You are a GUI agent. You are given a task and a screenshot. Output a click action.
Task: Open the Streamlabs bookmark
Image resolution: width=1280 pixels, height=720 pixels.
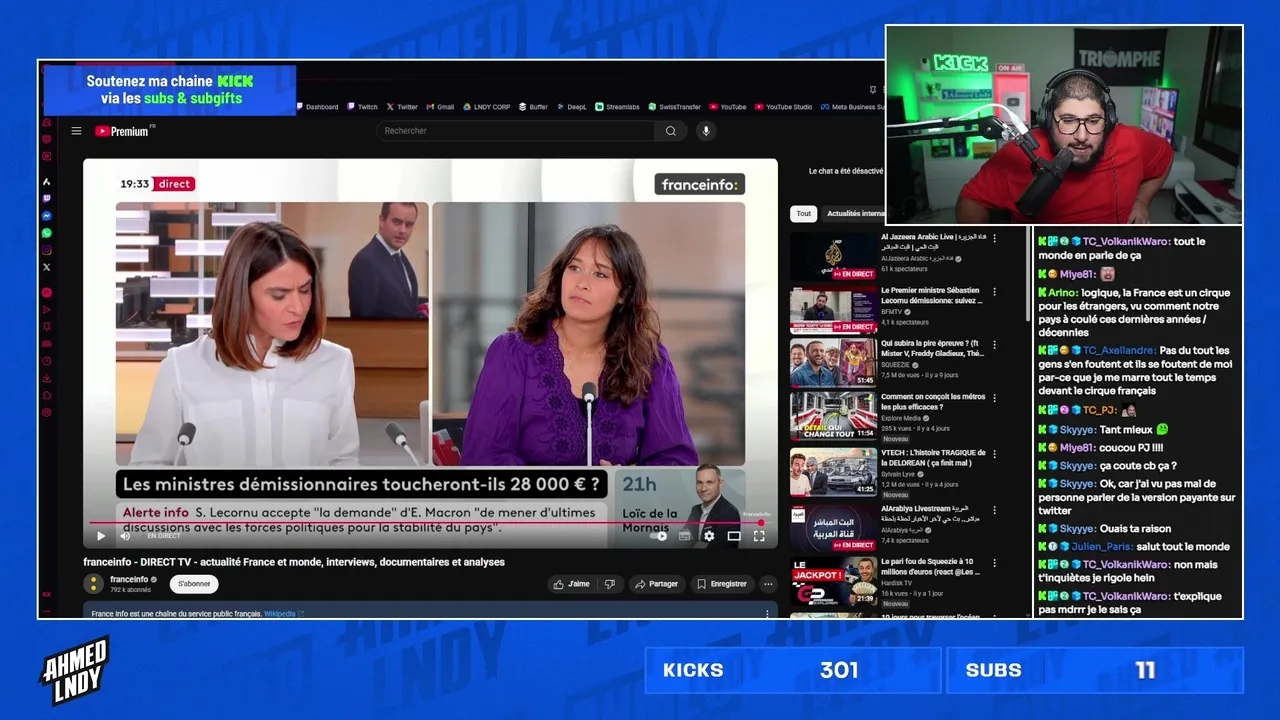[x=618, y=107]
